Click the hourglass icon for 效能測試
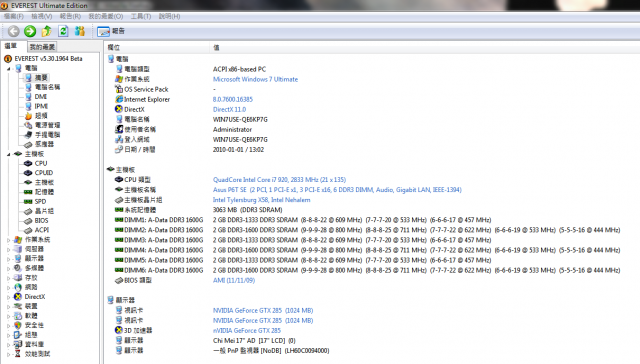 pyautogui.click(x=18, y=354)
